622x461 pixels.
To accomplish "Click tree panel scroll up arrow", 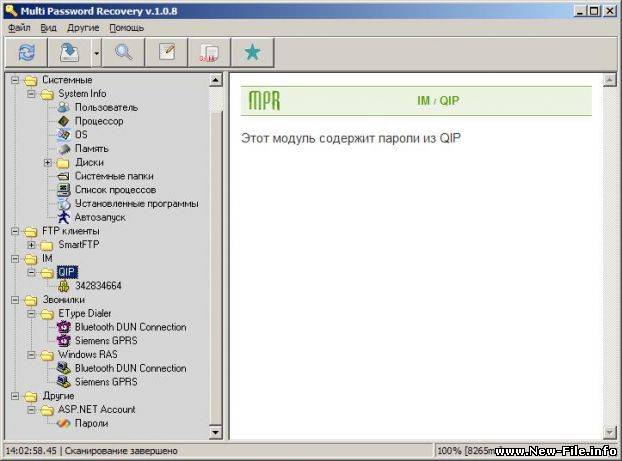I will 215,80.
